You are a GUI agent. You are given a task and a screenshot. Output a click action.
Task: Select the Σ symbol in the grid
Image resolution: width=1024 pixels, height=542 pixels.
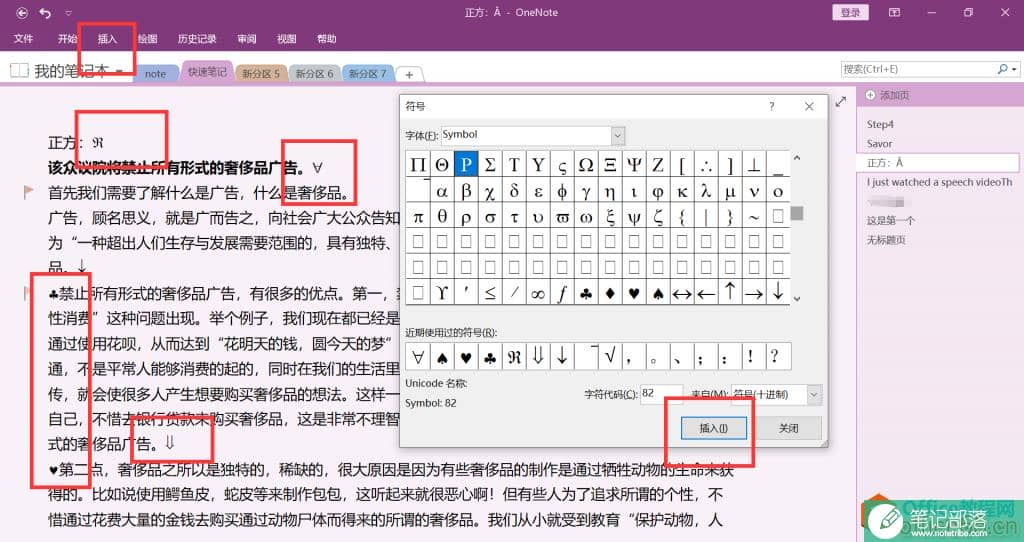tap(490, 164)
